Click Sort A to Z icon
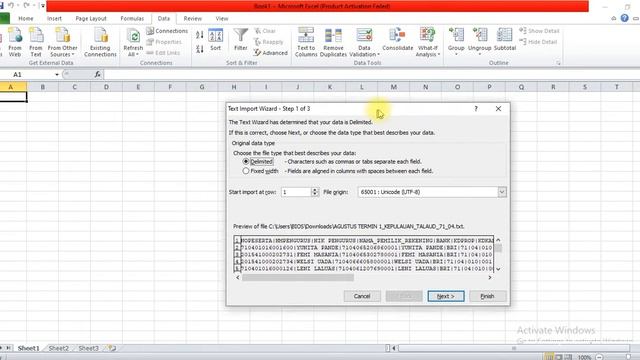Image resolution: width=640 pixels, height=360 pixels. tap(200, 35)
